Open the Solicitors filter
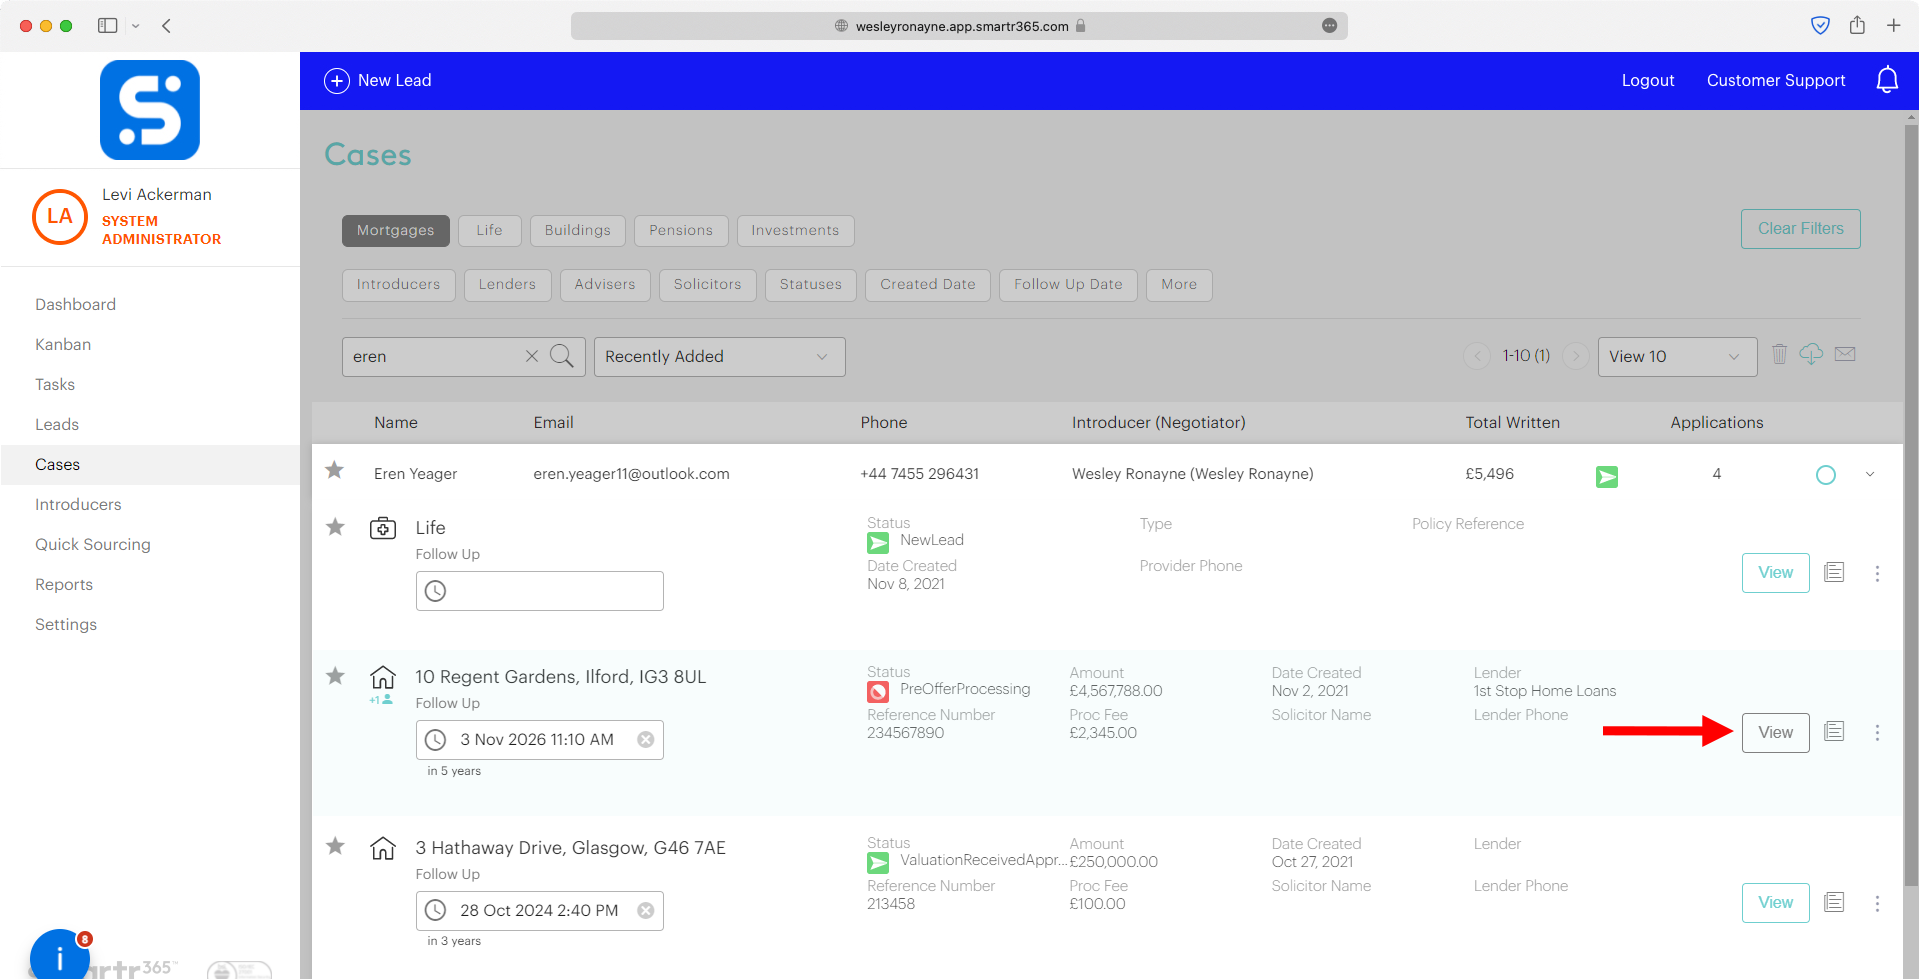1919x979 pixels. click(708, 285)
